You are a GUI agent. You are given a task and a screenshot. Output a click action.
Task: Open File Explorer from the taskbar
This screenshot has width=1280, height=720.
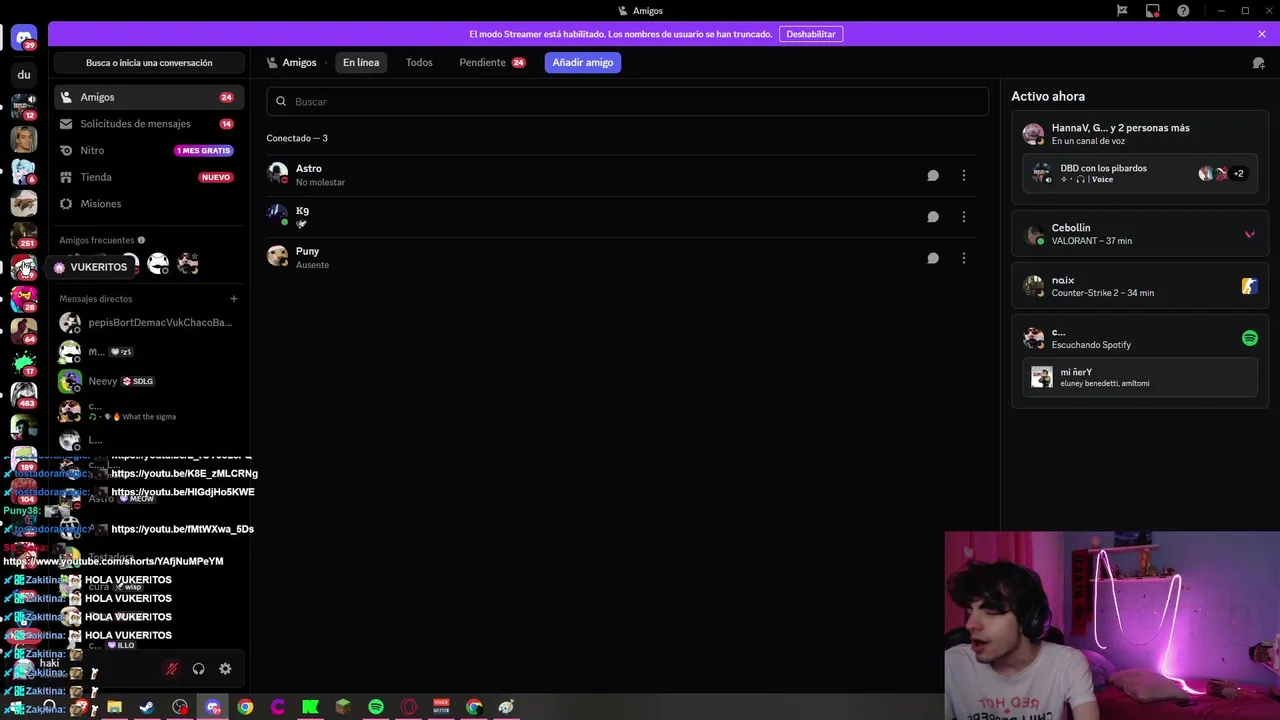click(114, 707)
